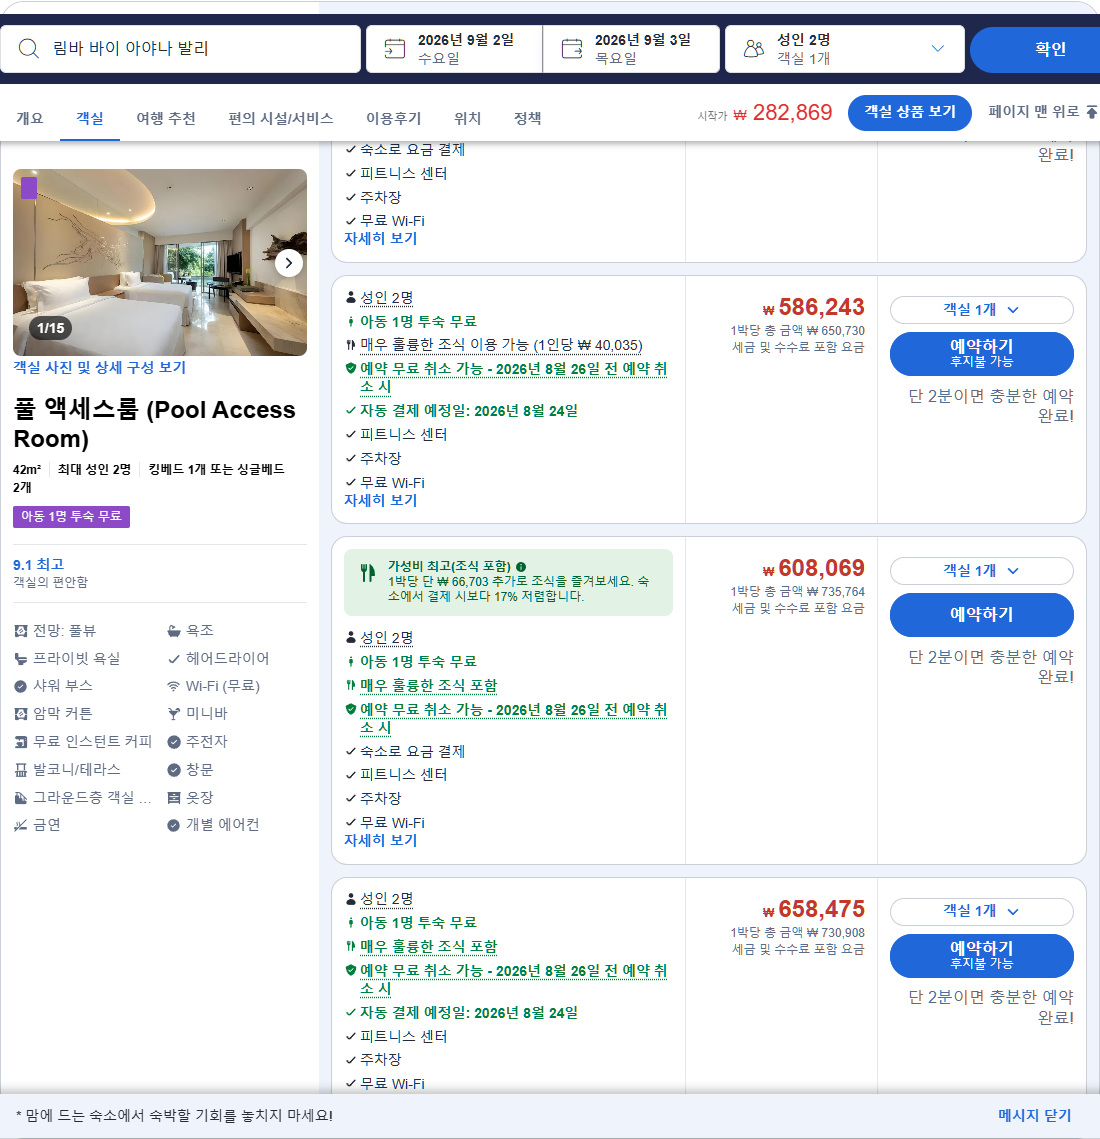Click the Wi-Fi (무료) icon
Image resolution: width=1100 pixels, height=1139 pixels.
click(174, 686)
